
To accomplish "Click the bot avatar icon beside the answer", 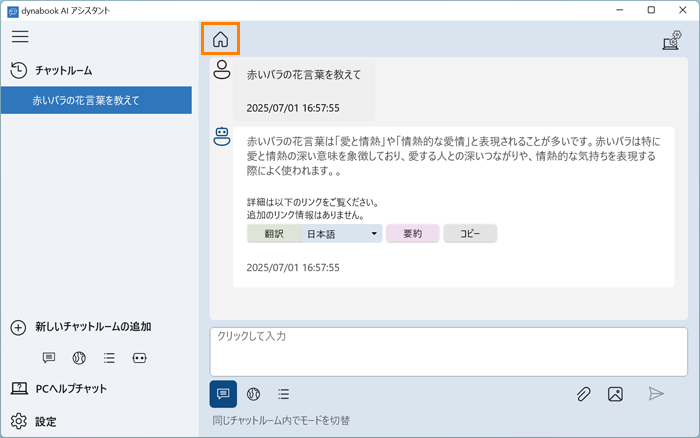I will tap(222, 137).
